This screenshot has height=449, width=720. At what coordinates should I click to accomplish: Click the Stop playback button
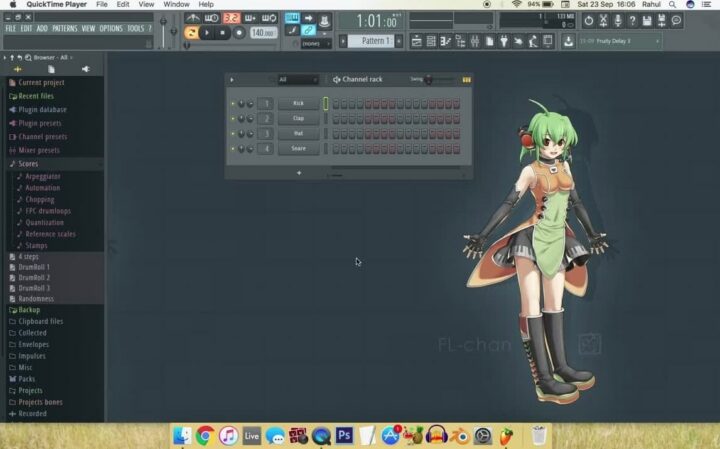point(224,33)
